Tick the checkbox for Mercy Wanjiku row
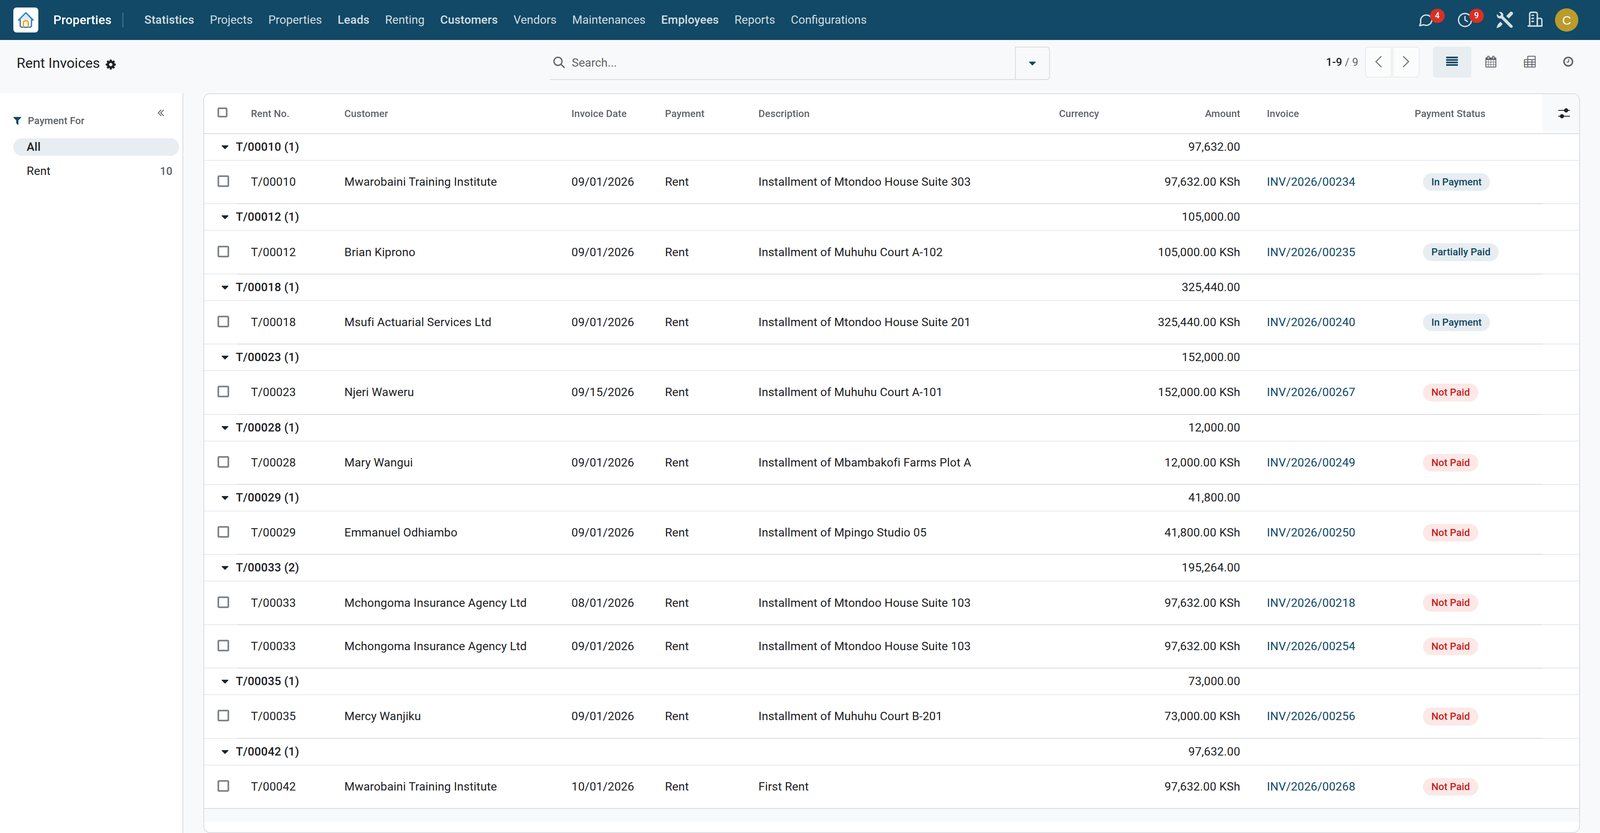 tap(223, 716)
